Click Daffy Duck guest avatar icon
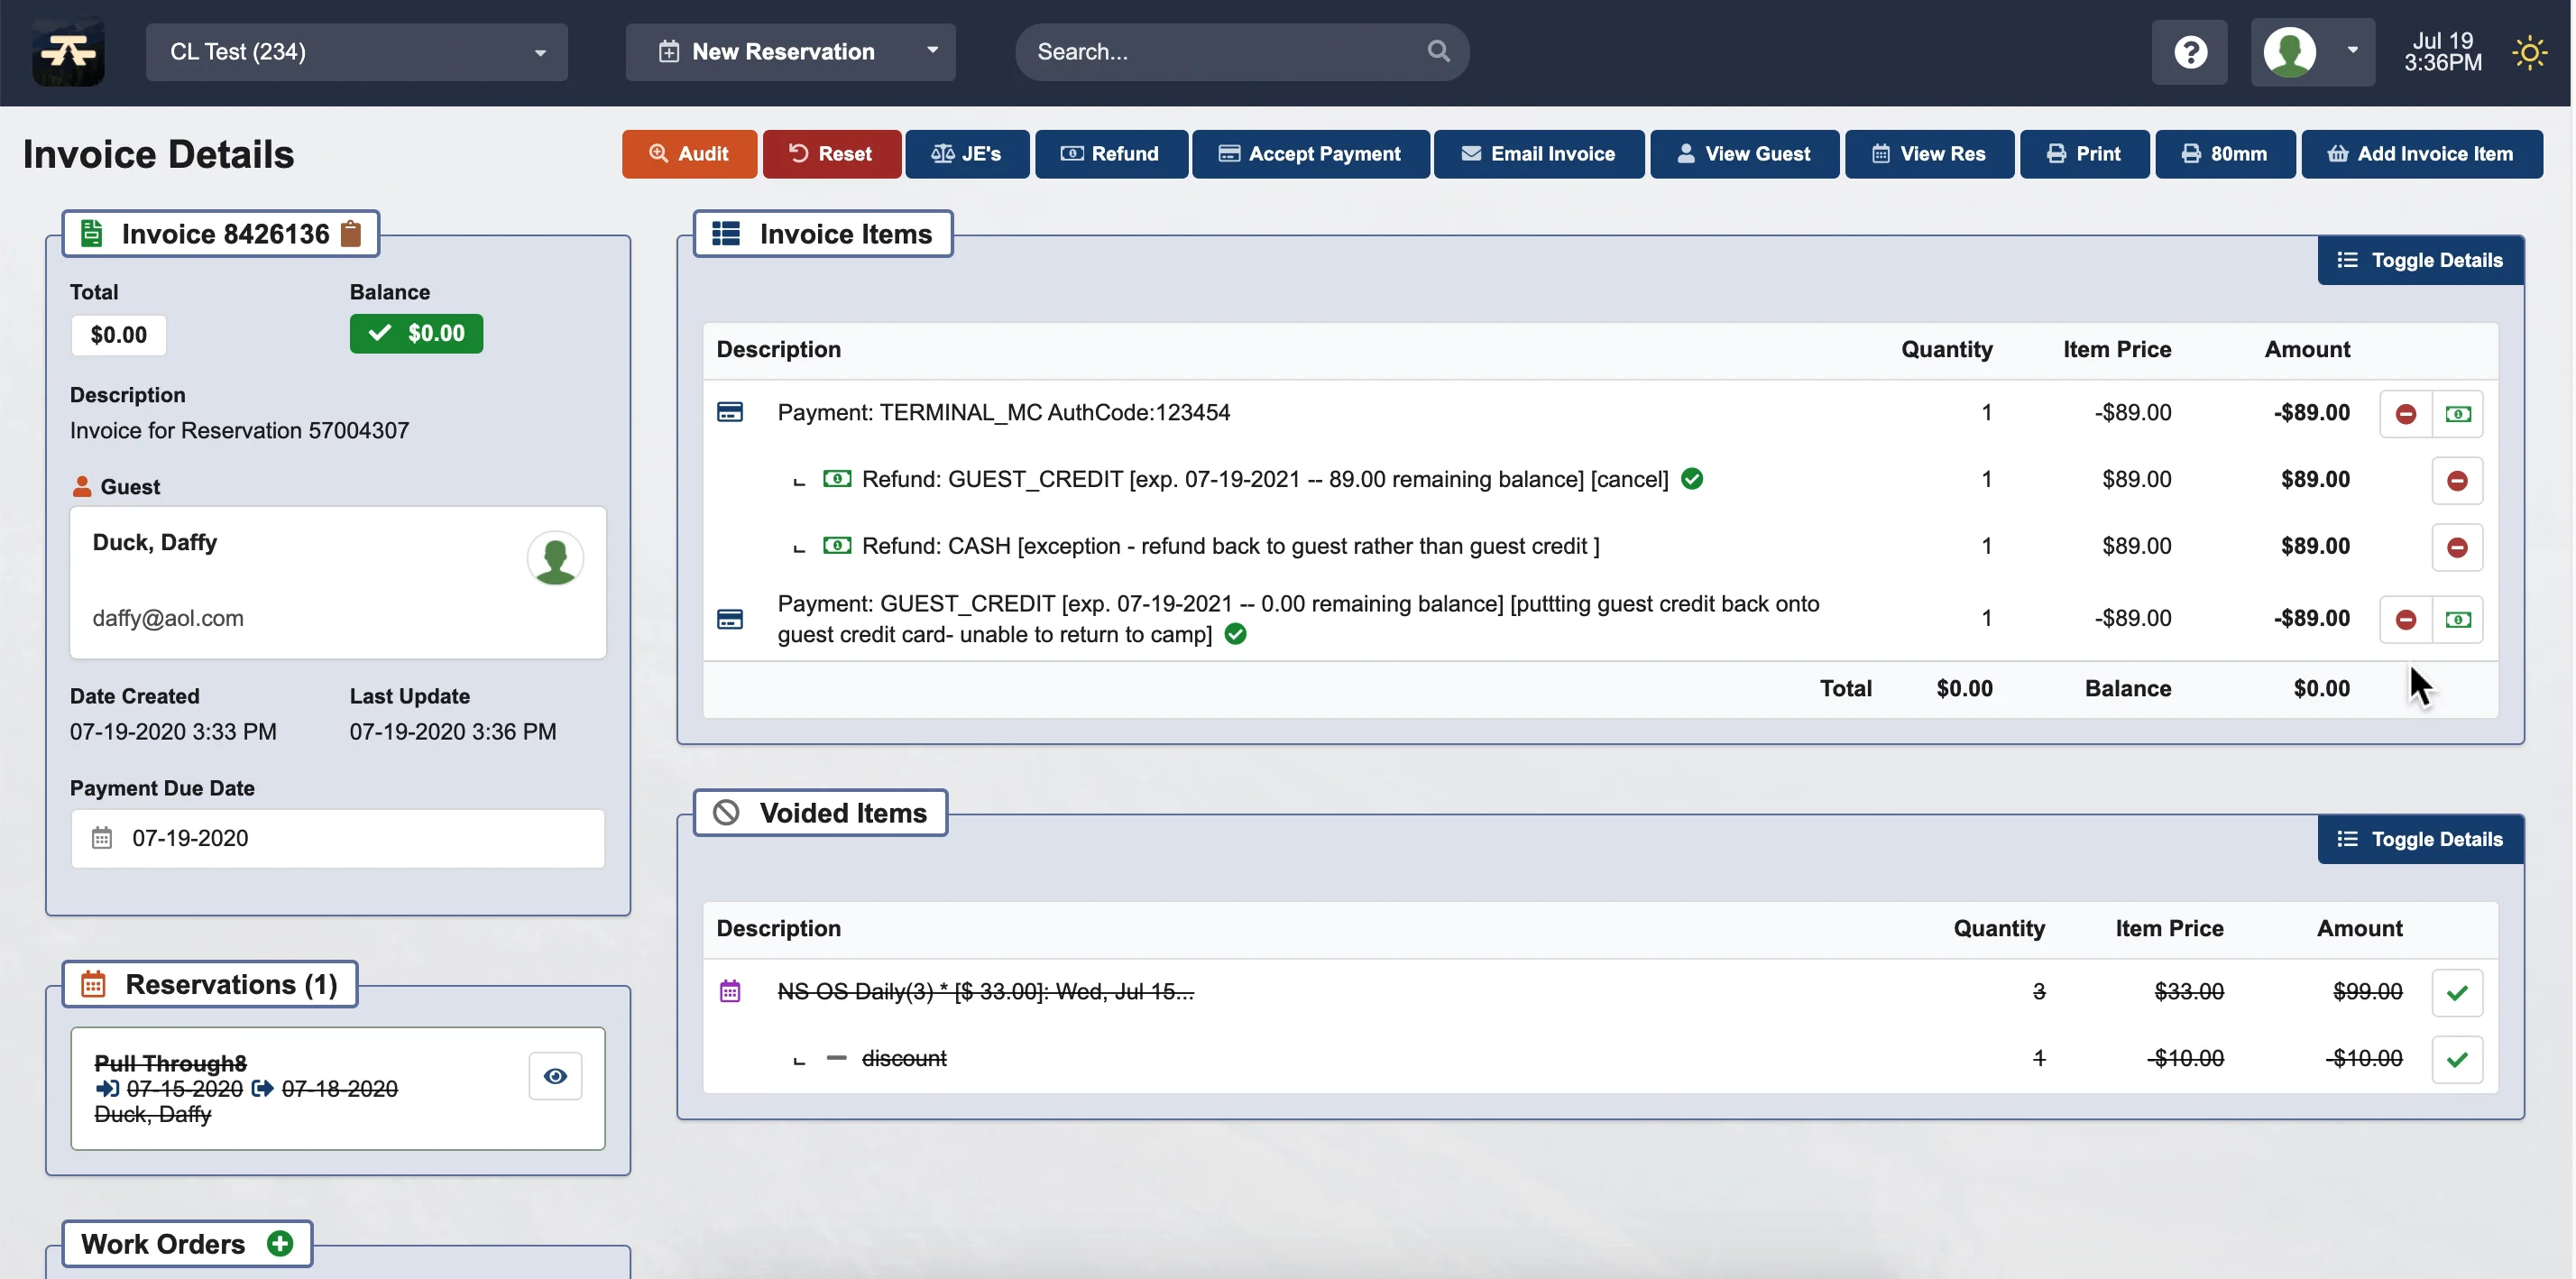The height and width of the screenshot is (1279, 2576). pos(555,558)
